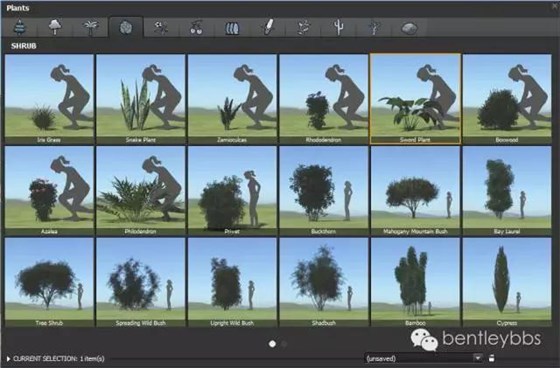Select the Boxwood shrub thumbnail
Image resolution: width=560 pixels, height=368 pixels.
point(507,99)
